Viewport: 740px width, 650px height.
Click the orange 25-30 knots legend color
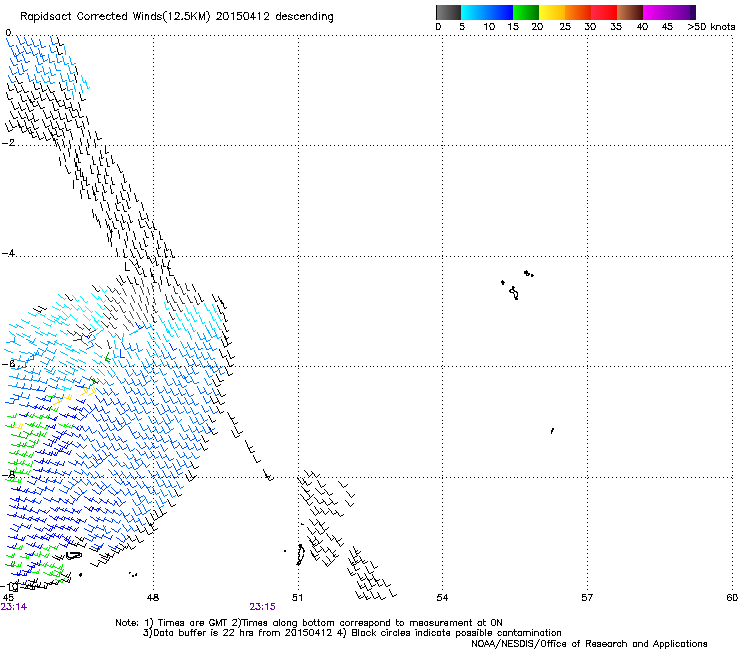[578, 12]
